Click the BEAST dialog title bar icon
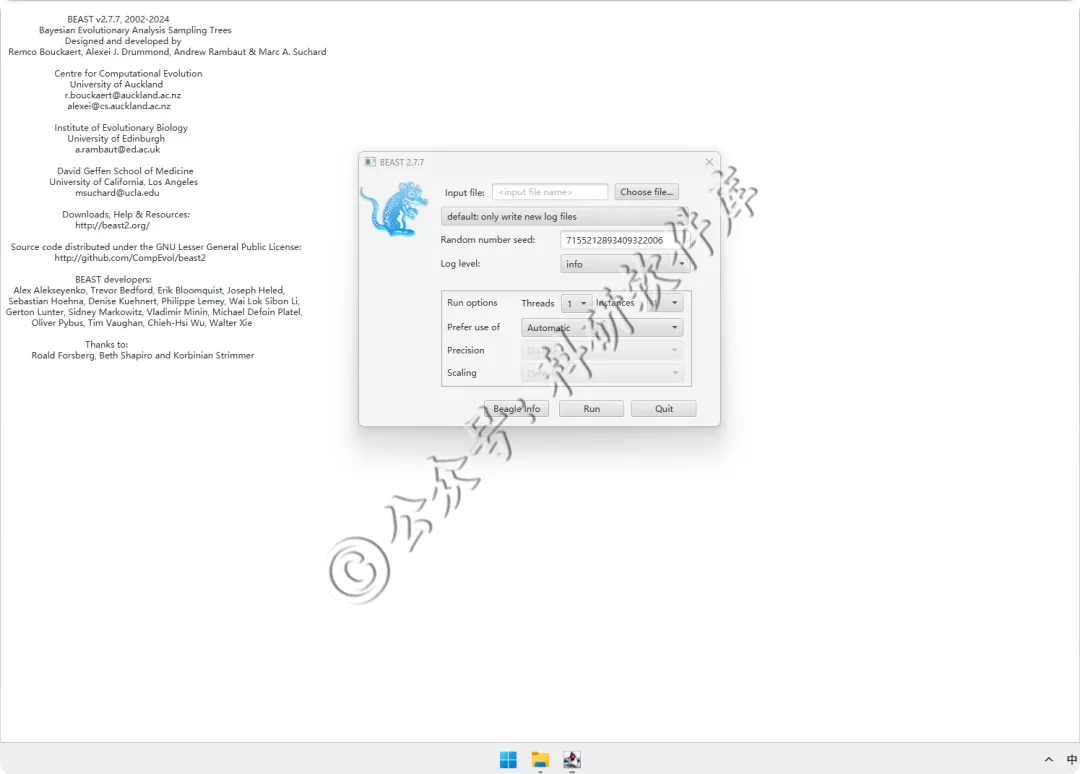The image size is (1080, 774). [370, 162]
